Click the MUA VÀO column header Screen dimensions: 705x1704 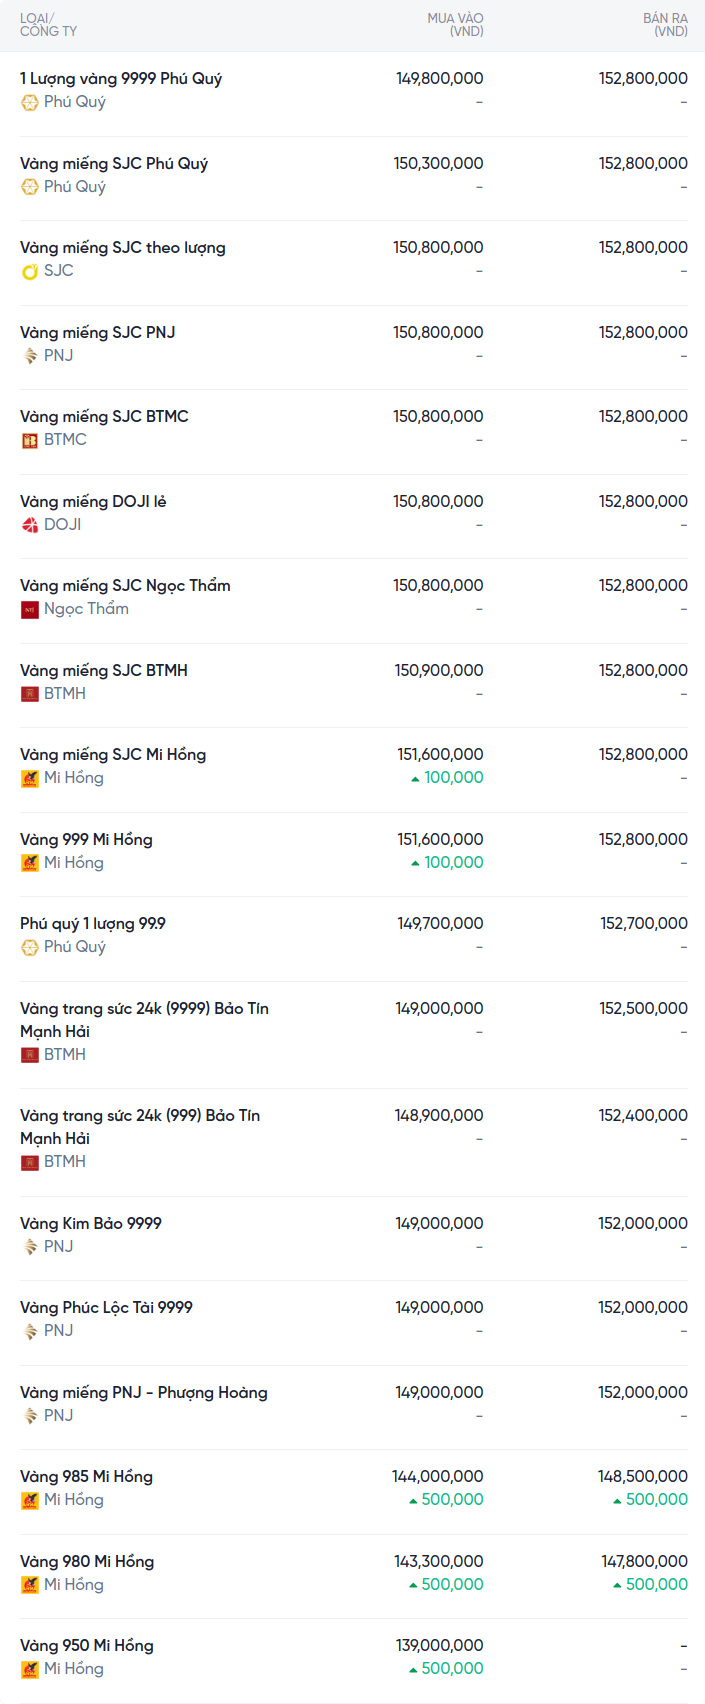455,25
